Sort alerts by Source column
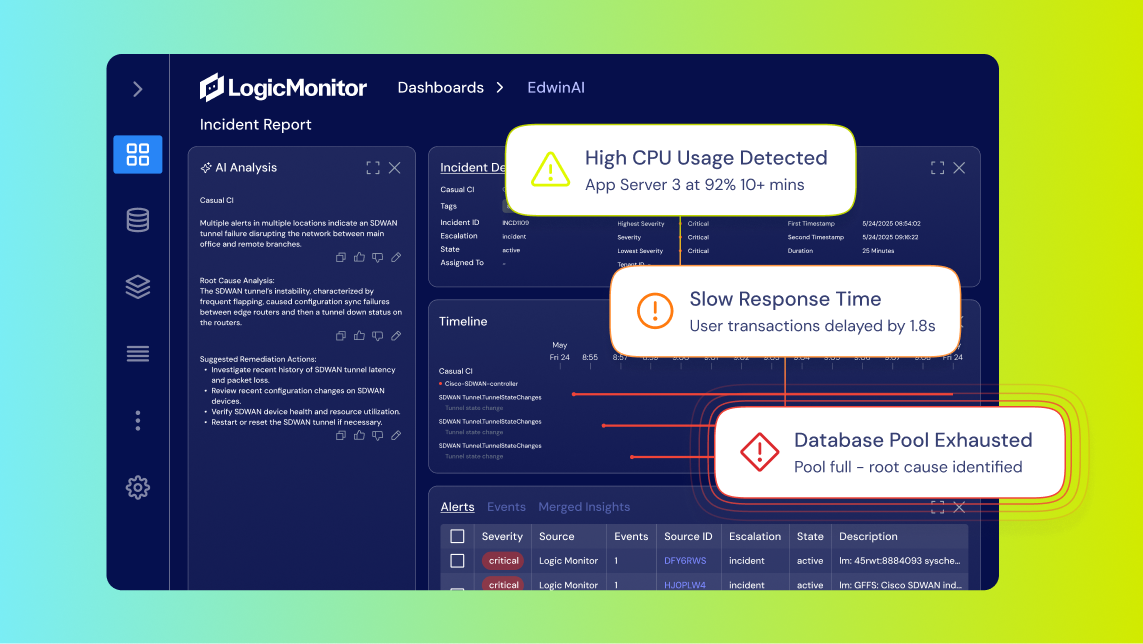This screenshot has width=1143, height=644. pyautogui.click(x=556, y=536)
